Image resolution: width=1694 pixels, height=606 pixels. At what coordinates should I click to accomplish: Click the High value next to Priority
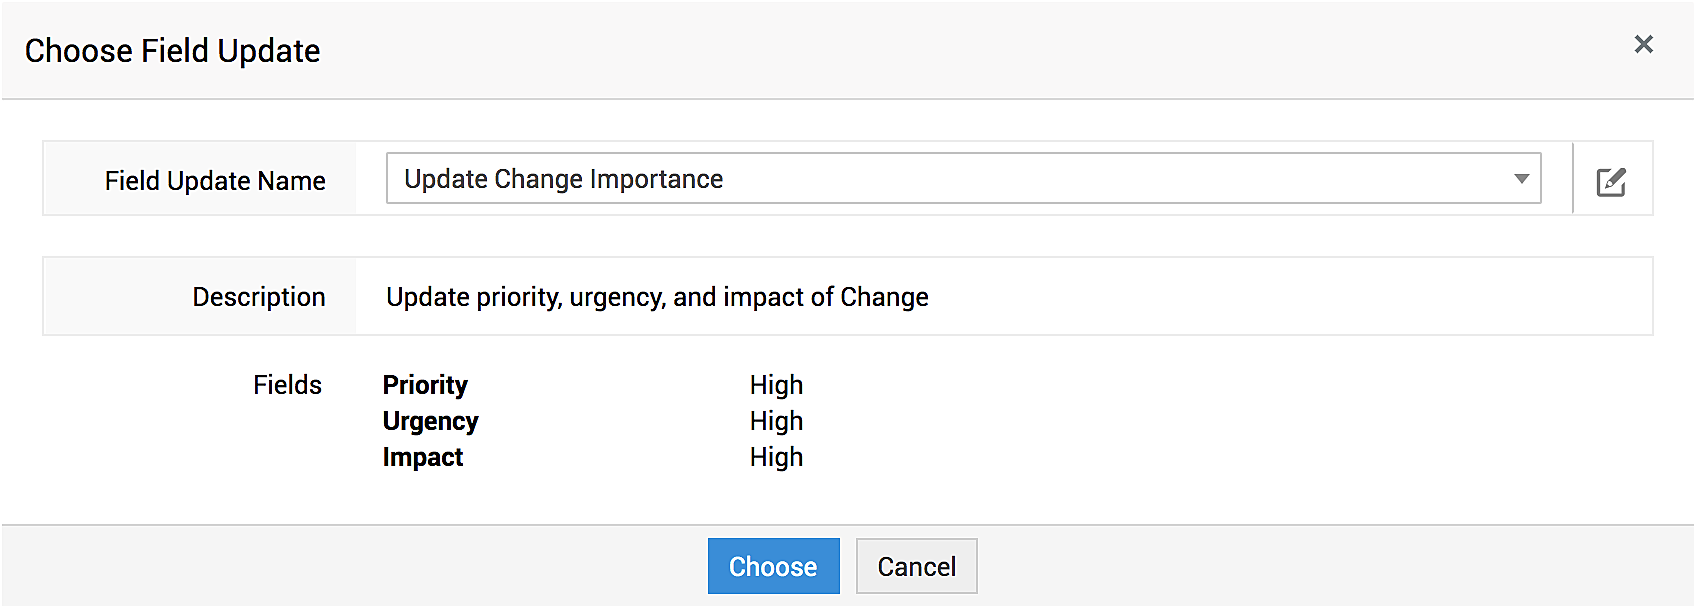click(x=776, y=385)
